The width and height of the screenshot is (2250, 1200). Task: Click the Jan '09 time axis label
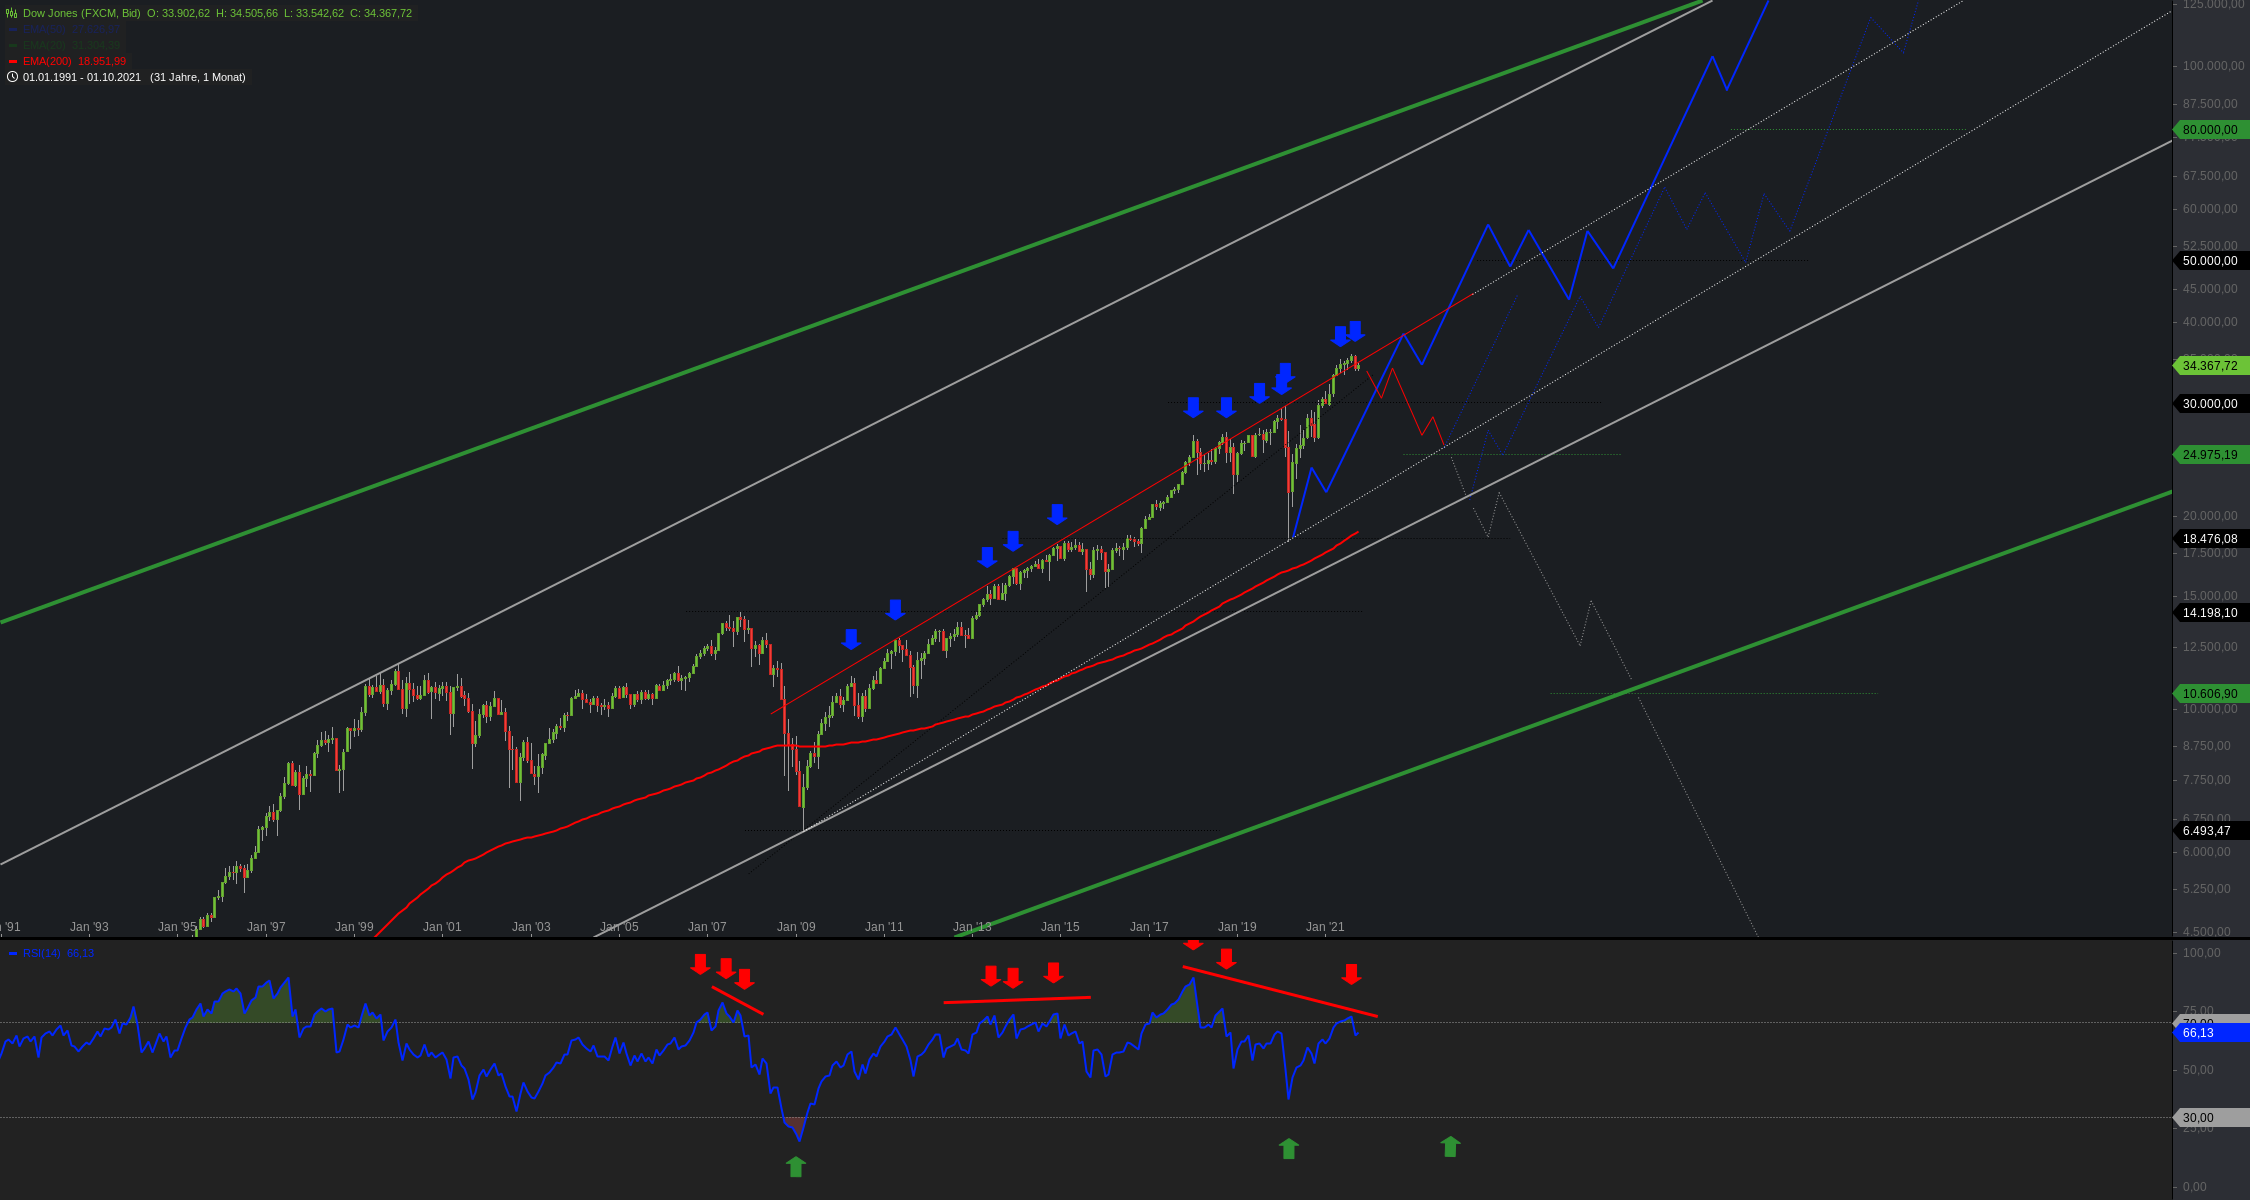click(796, 927)
